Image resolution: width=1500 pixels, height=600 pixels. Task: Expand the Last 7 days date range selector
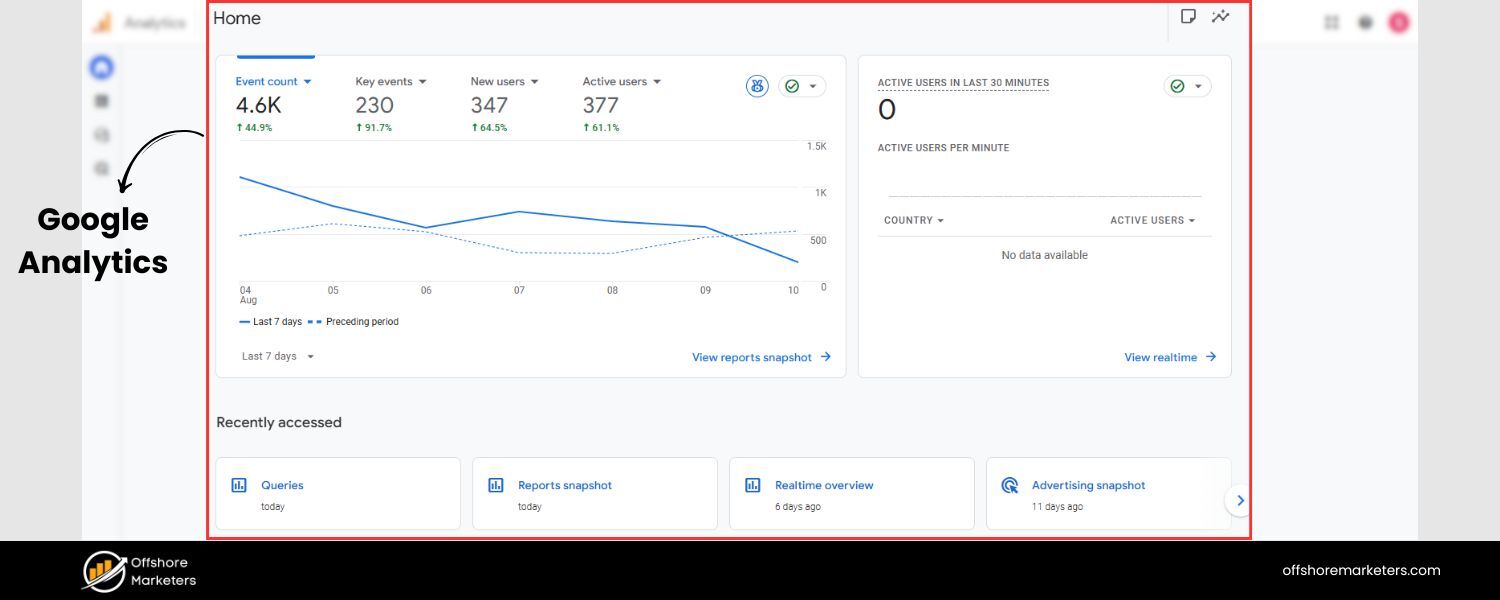coord(275,356)
